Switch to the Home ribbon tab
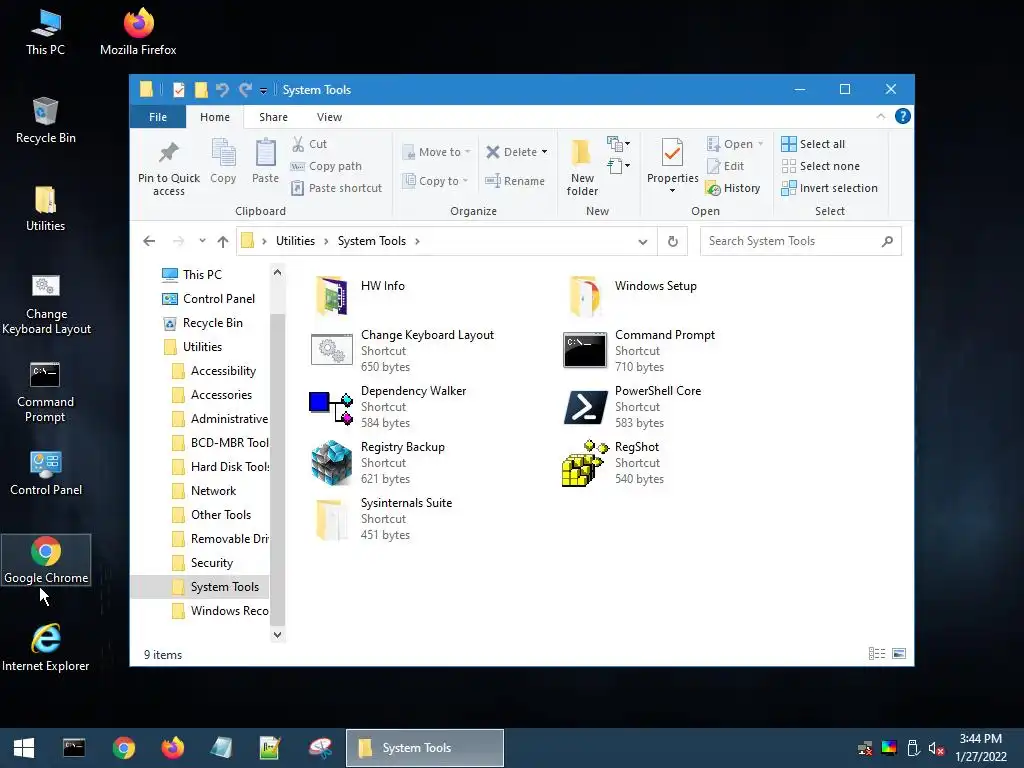Image resolution: width=1024 pixels, height=768 pixels. click(215, 117)
